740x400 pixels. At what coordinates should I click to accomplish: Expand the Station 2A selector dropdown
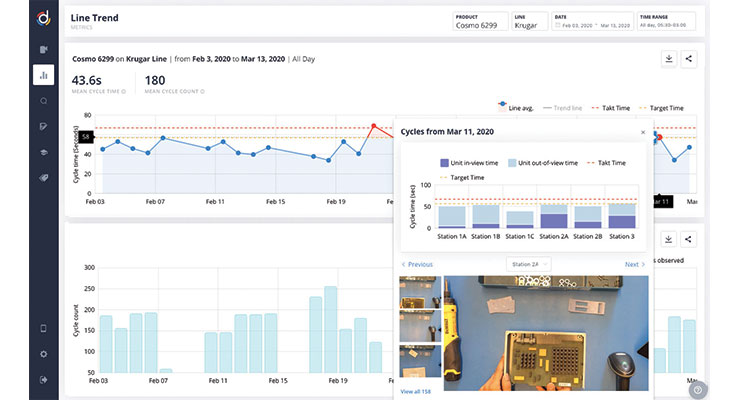coord(528,264)
